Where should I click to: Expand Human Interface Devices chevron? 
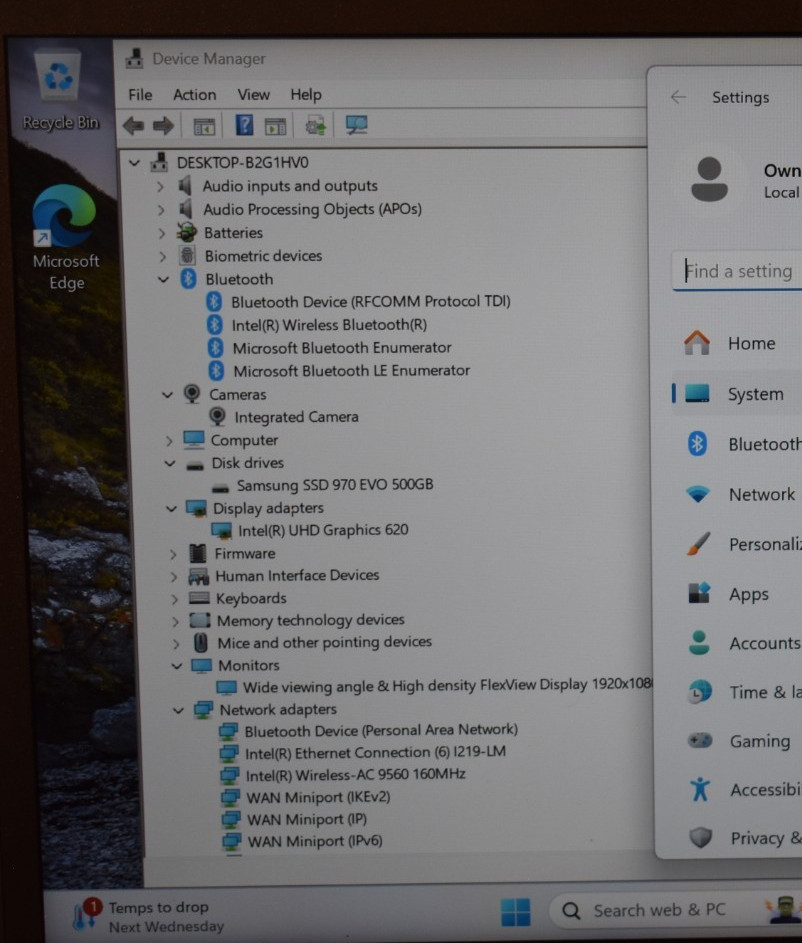point(174,577)
